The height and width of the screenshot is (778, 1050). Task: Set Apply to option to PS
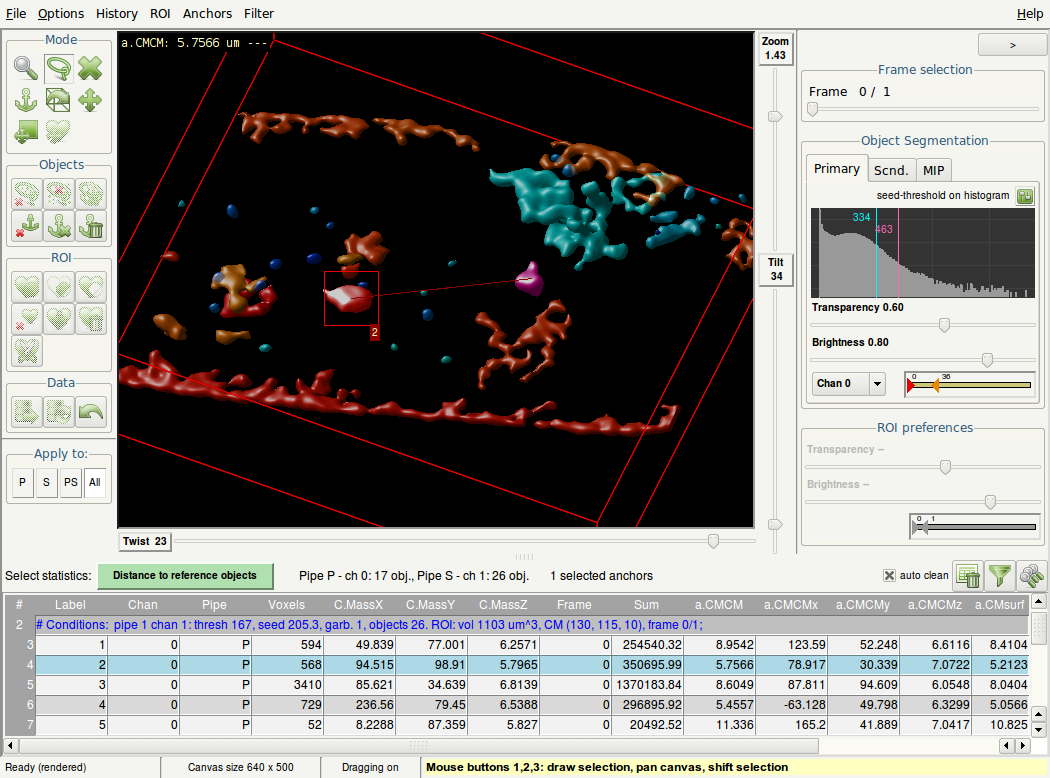(x=70, y=484)
